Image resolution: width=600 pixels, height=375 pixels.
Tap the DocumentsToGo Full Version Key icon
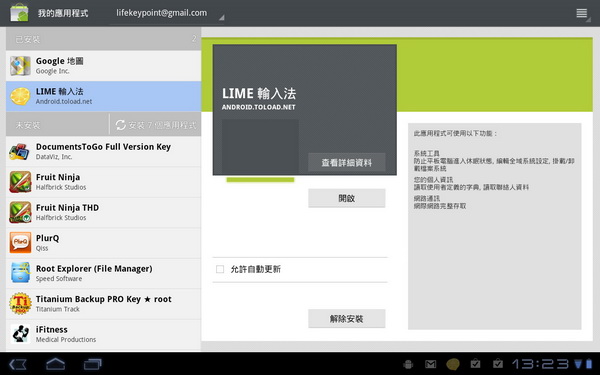tap(20, 152)
